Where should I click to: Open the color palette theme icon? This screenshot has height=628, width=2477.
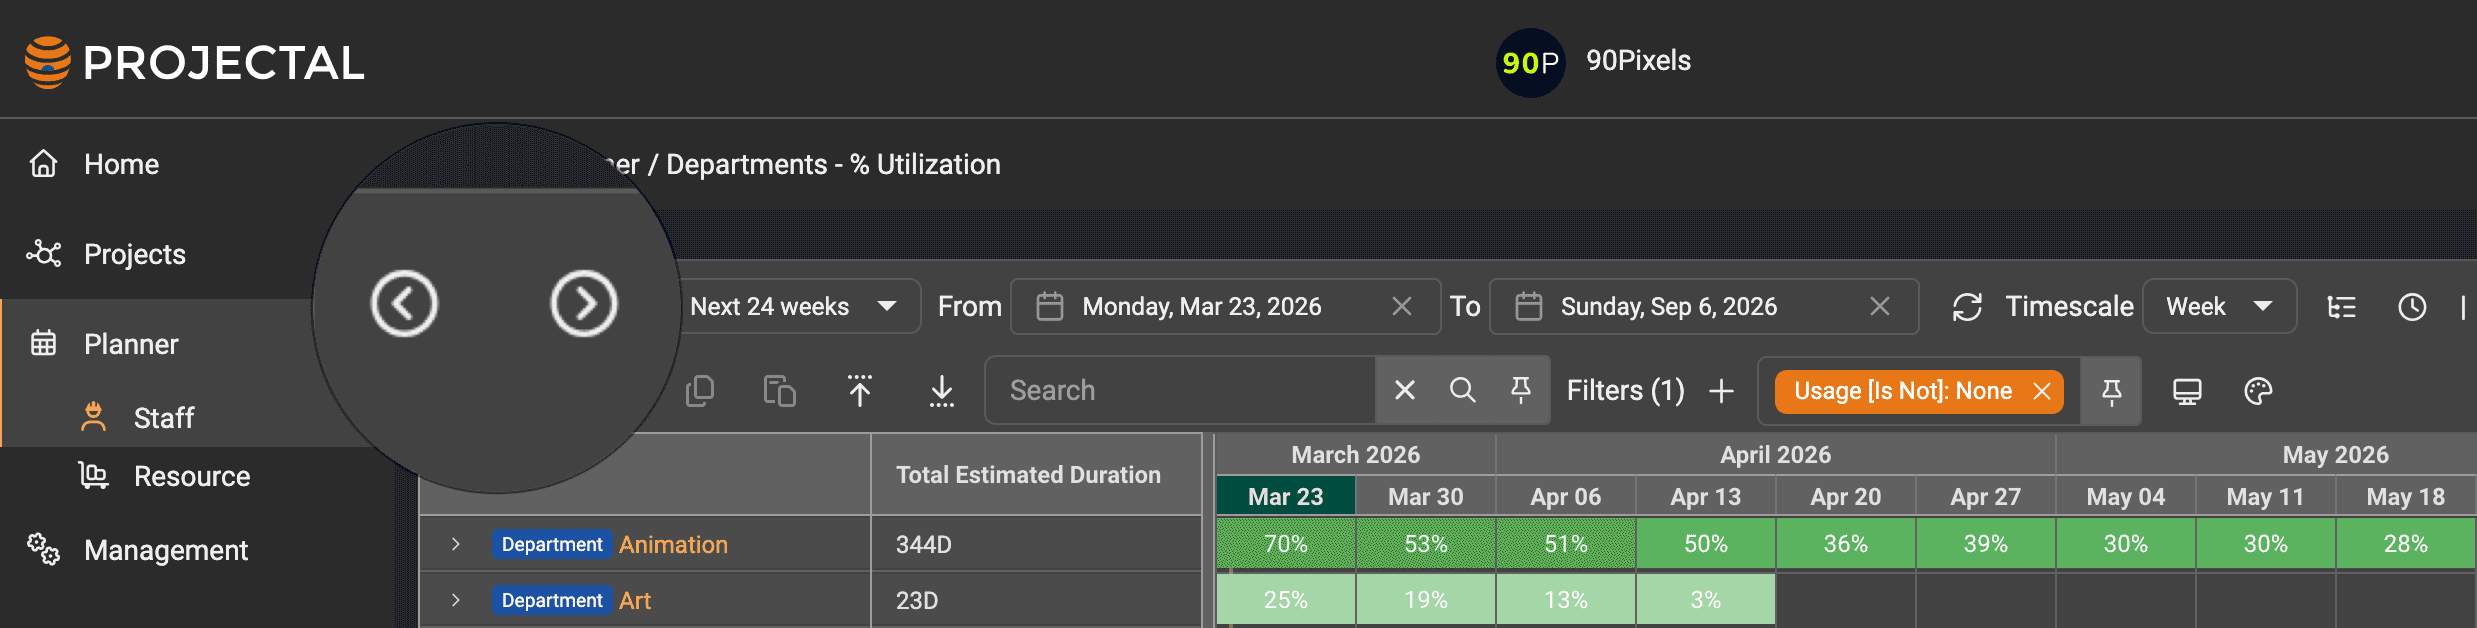click(x=2258, y=391)
